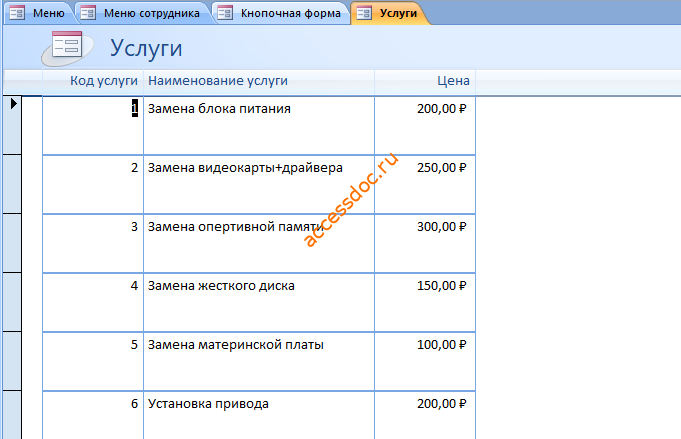This screenshot has height=439, width=681.
Task: Click the Замена жесткого диска field
Action: click(259, 302)
